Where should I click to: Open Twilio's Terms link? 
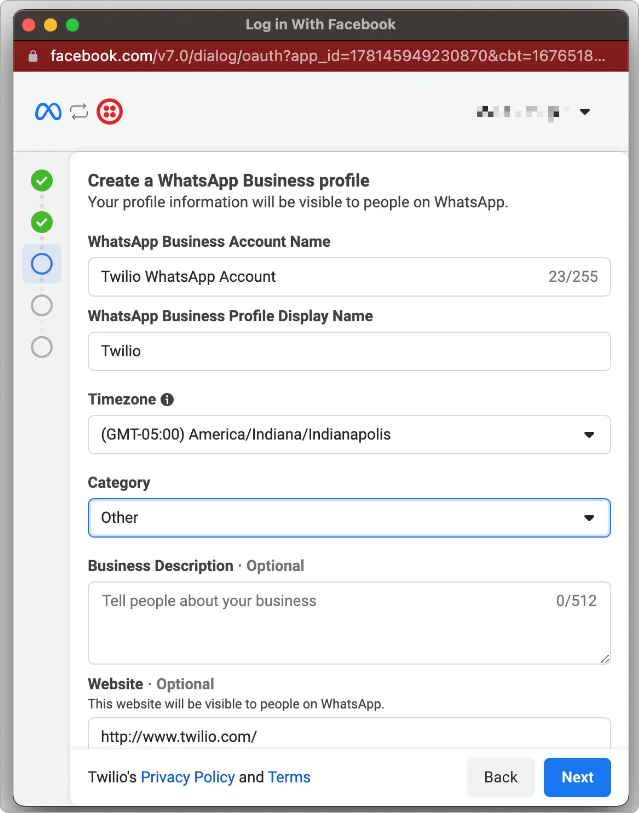pos(289,777)
